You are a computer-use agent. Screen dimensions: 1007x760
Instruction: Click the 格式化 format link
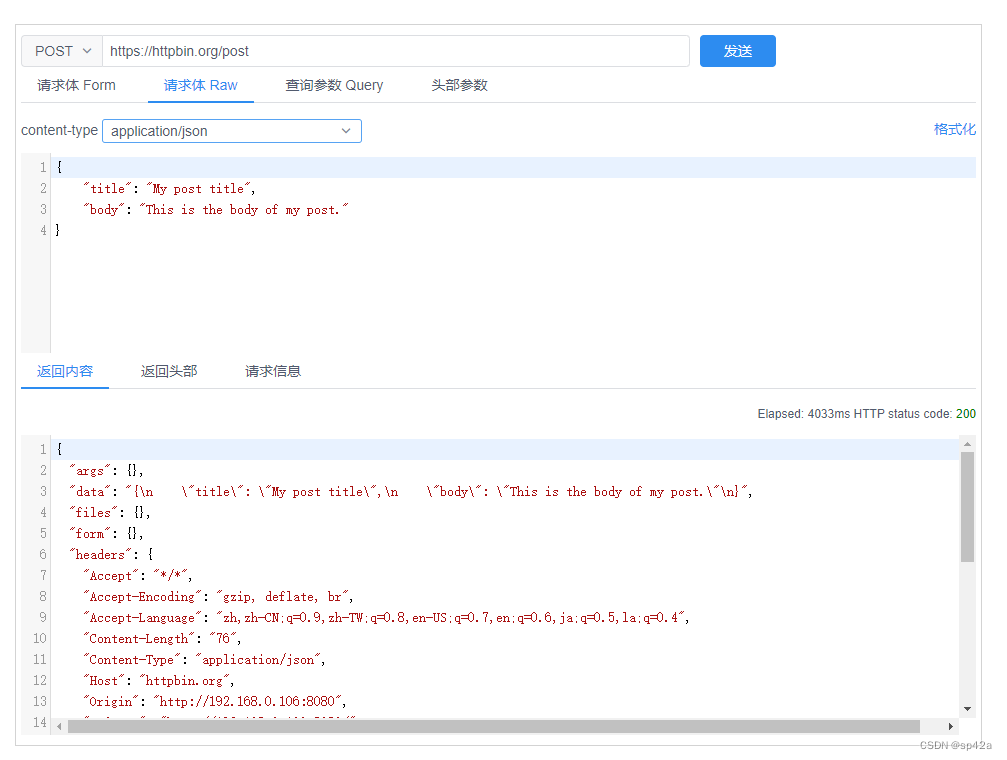954,130
